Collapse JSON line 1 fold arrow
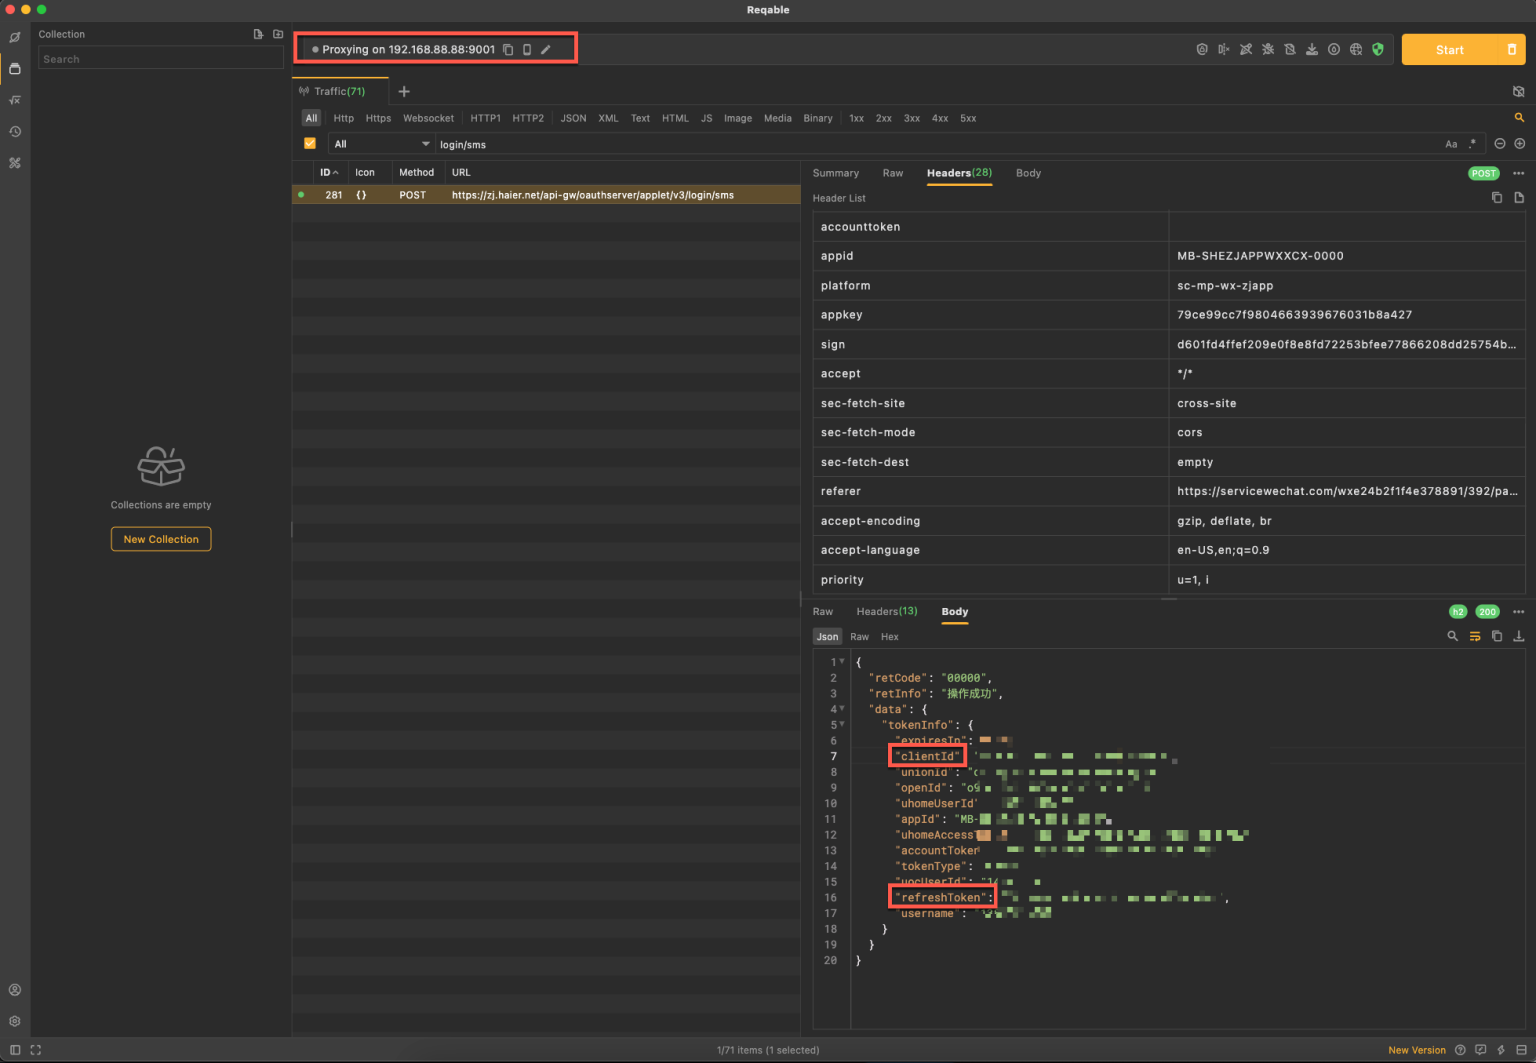The width and height of the screenshot is (1536, 1063). (x=842, y=661)
